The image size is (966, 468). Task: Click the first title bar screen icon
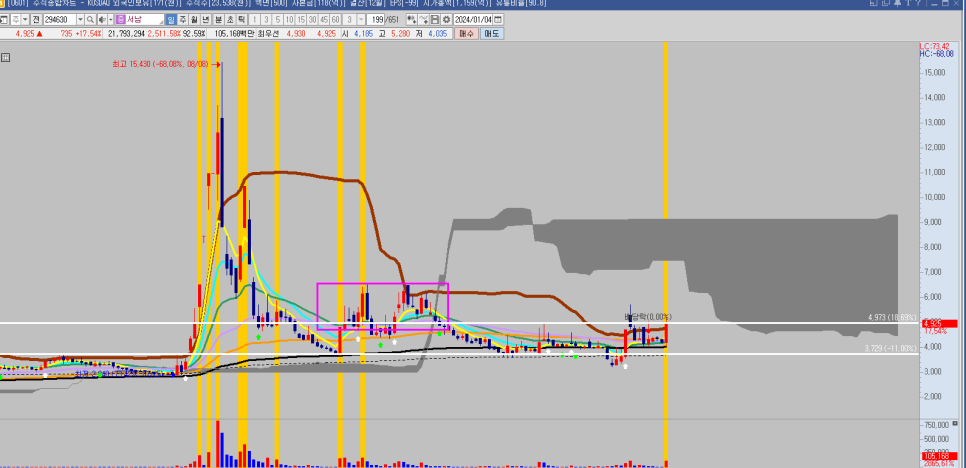pyautogui.click(x=874, y=3)
